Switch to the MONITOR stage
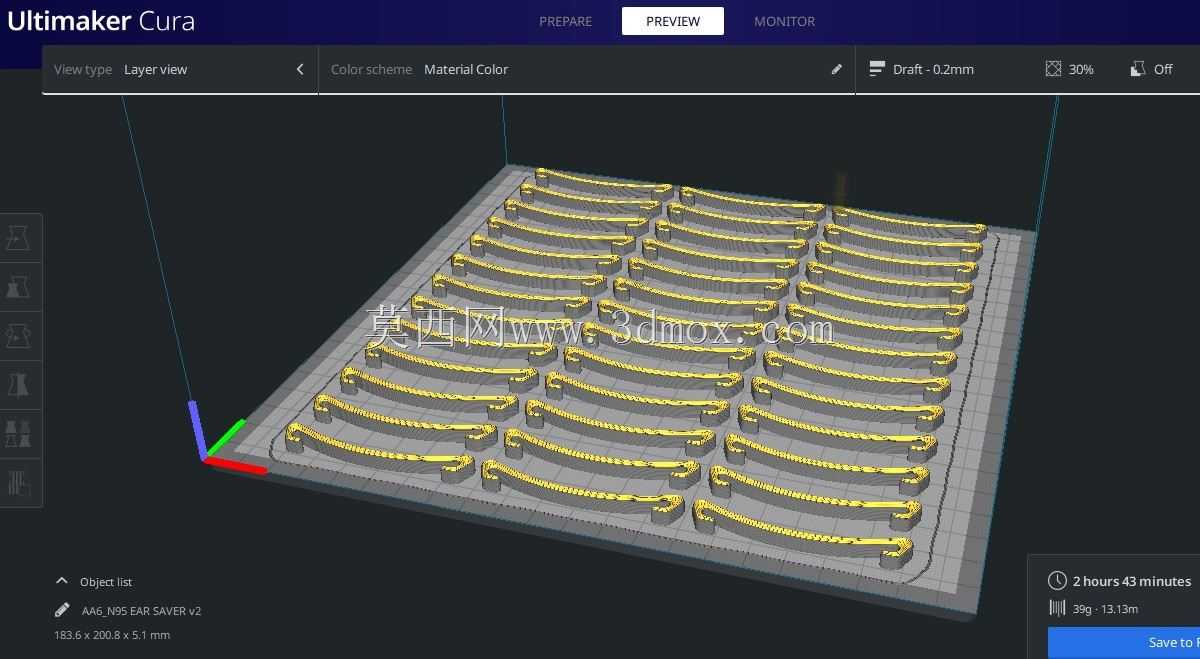 [x=784, y=21]
